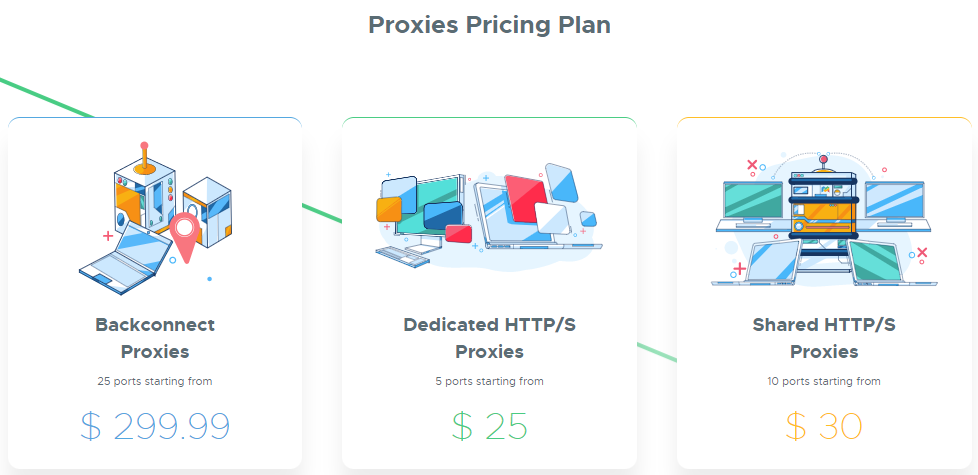
Task: Open the Shared HTTP/S Proxies title
Action: tap(824, 338)
